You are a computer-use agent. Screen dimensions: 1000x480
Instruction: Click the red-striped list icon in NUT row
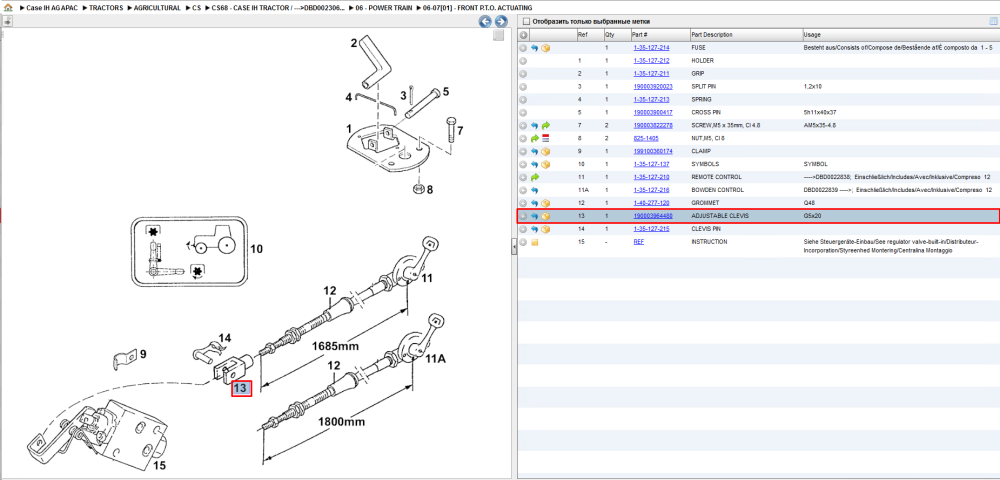click(x=546, y=138)
